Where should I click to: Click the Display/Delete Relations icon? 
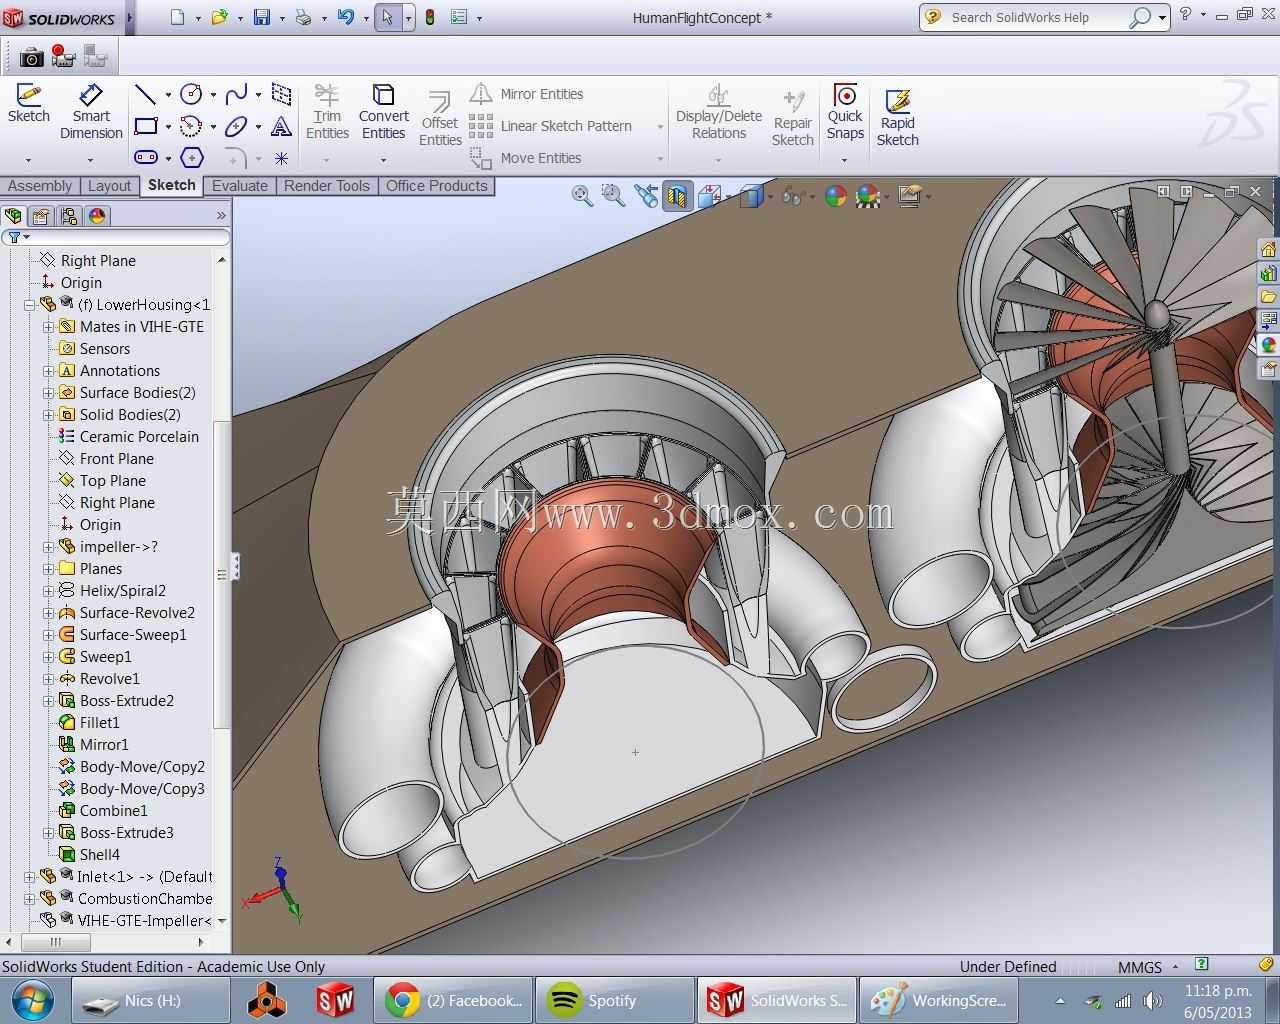pyautogui.click(x=718, y=111)
